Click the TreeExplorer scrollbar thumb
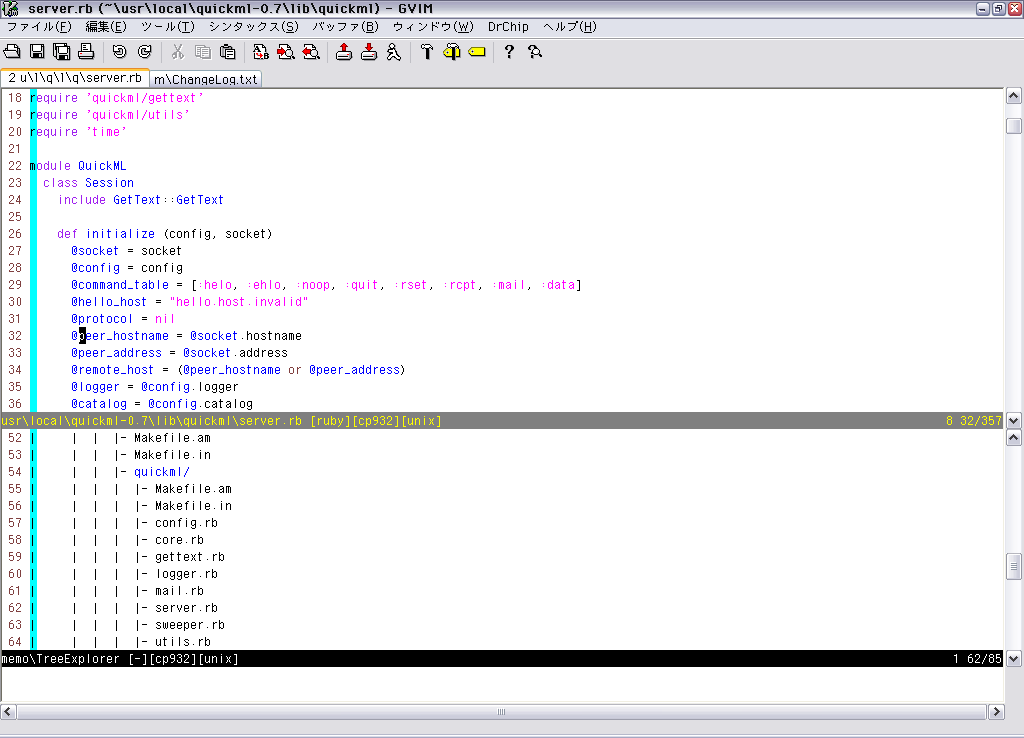Viewport: 1024px width, 738px height. point(1014,566)
